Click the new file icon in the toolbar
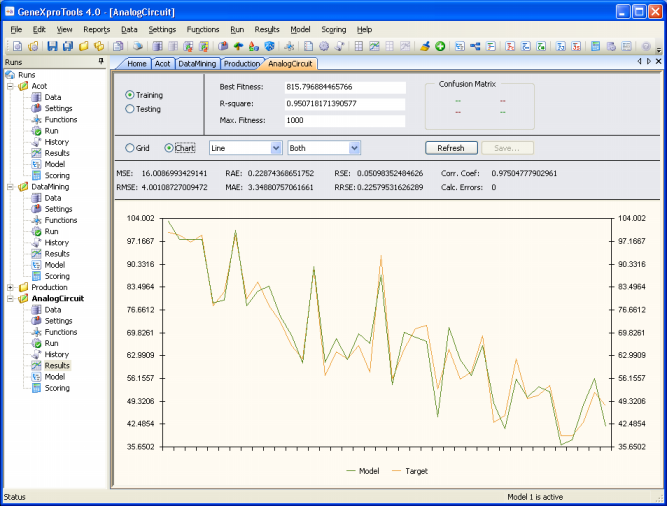 click(x=18, y=46)
